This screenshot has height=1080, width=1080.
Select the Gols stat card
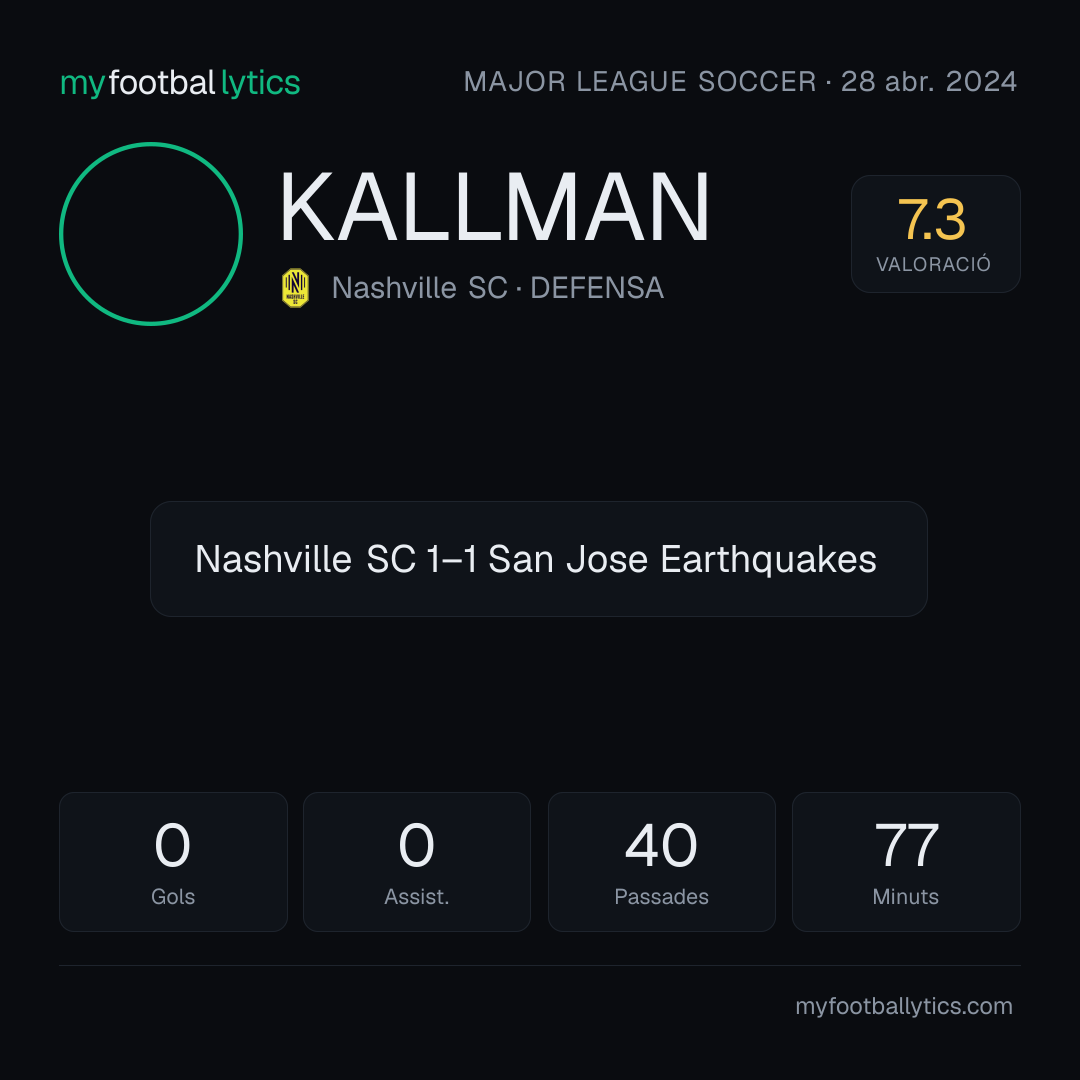click(173, 862)
